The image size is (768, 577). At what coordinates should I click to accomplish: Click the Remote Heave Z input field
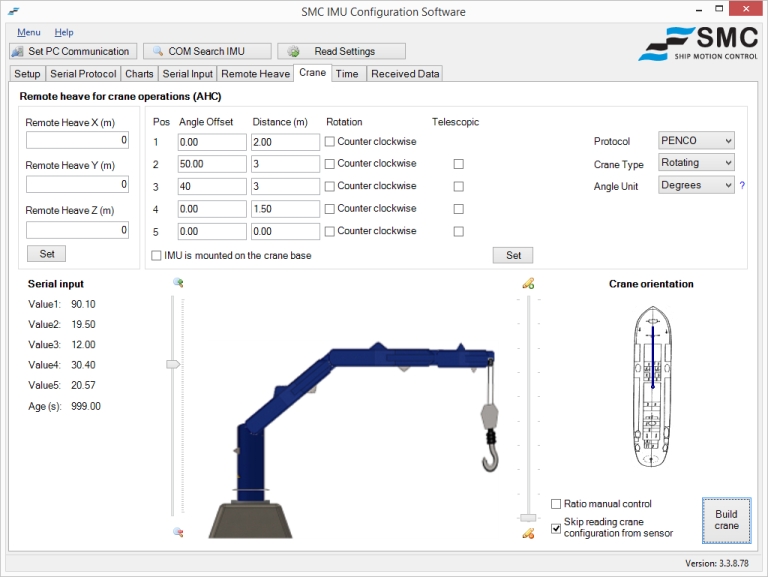77,230
